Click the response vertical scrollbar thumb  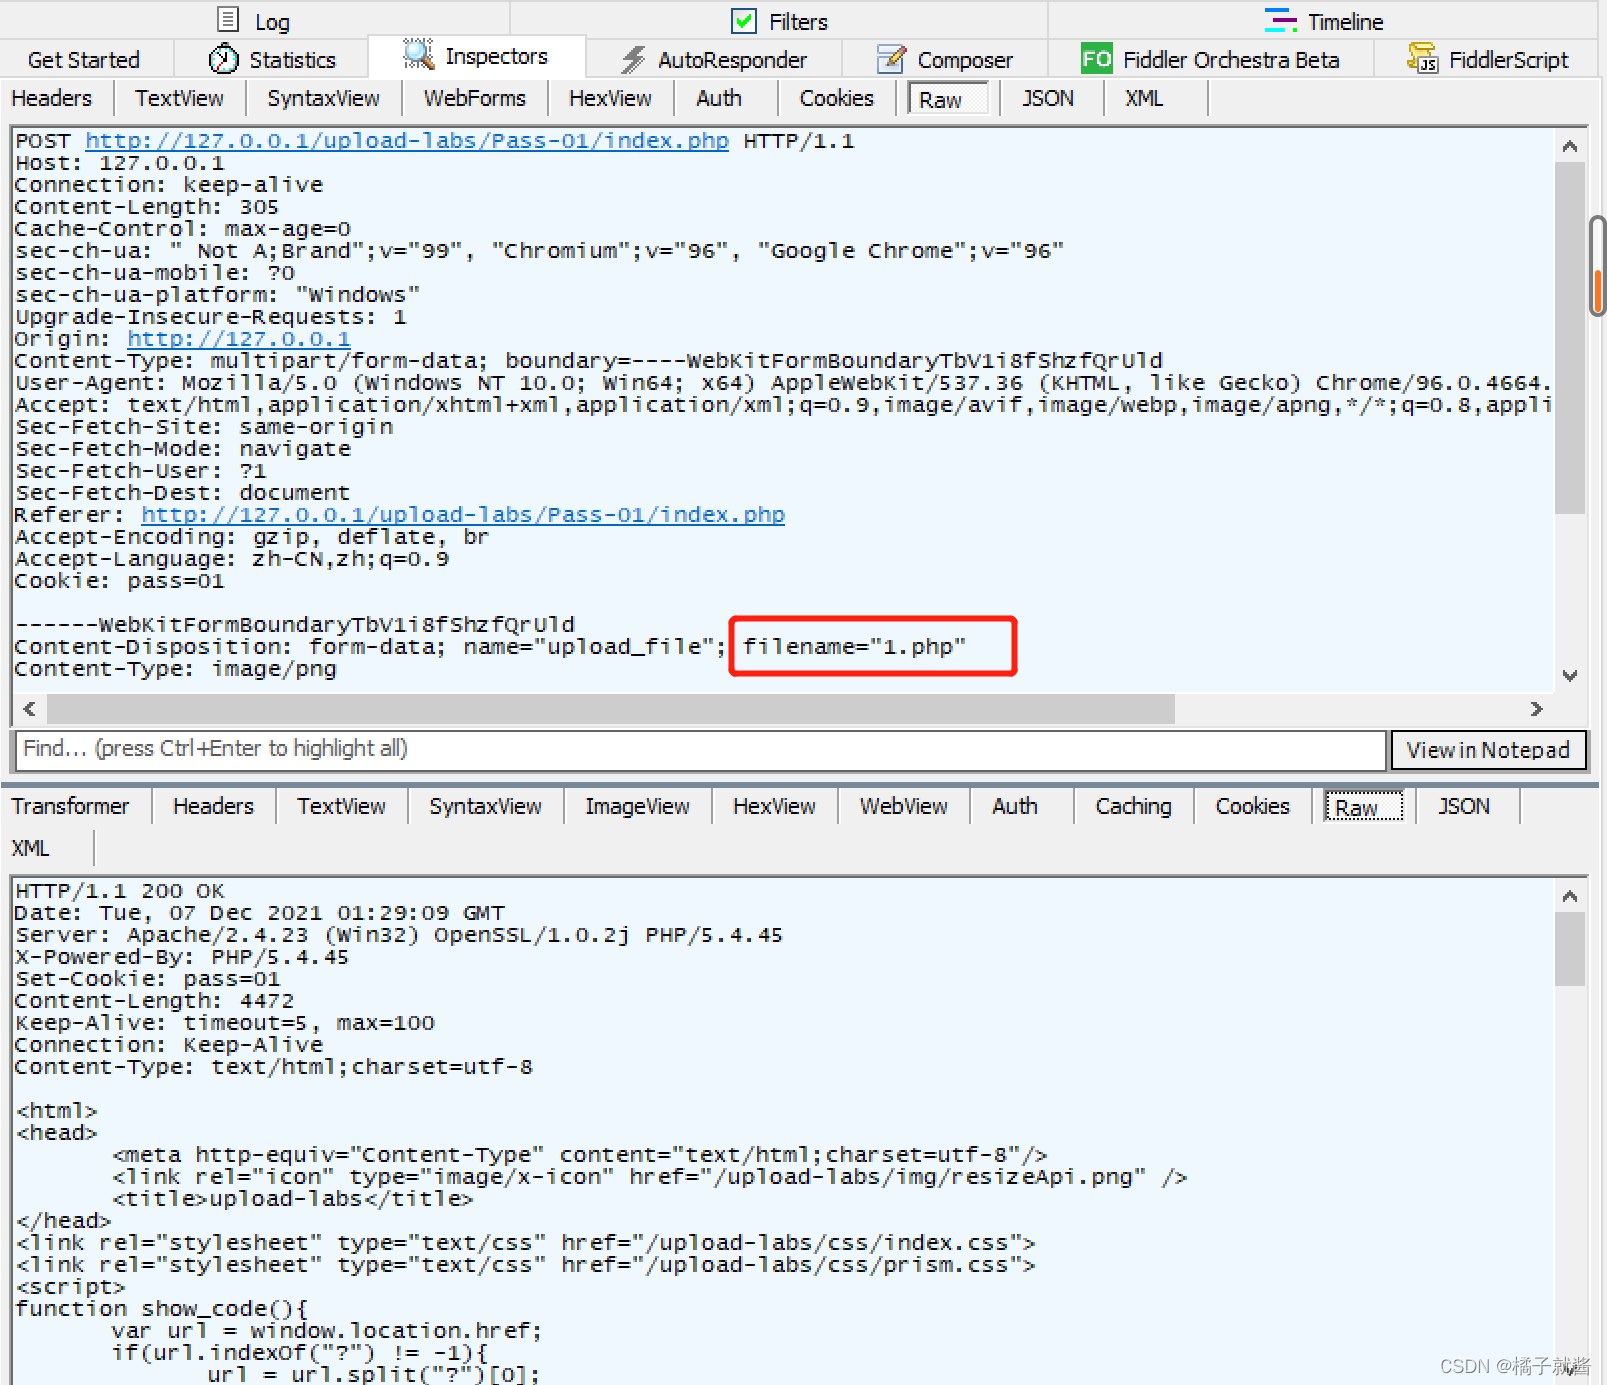[x=1570, y=949]
